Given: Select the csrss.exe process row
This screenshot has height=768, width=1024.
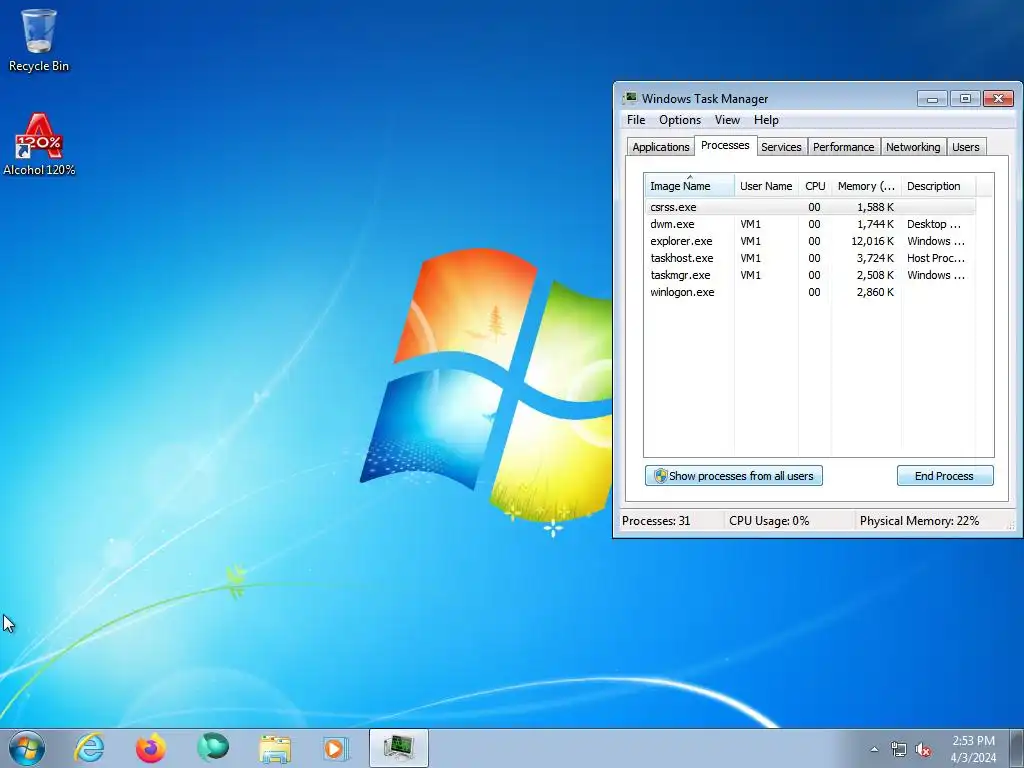Looking at the screenshot, I should (x=810, y=207).
